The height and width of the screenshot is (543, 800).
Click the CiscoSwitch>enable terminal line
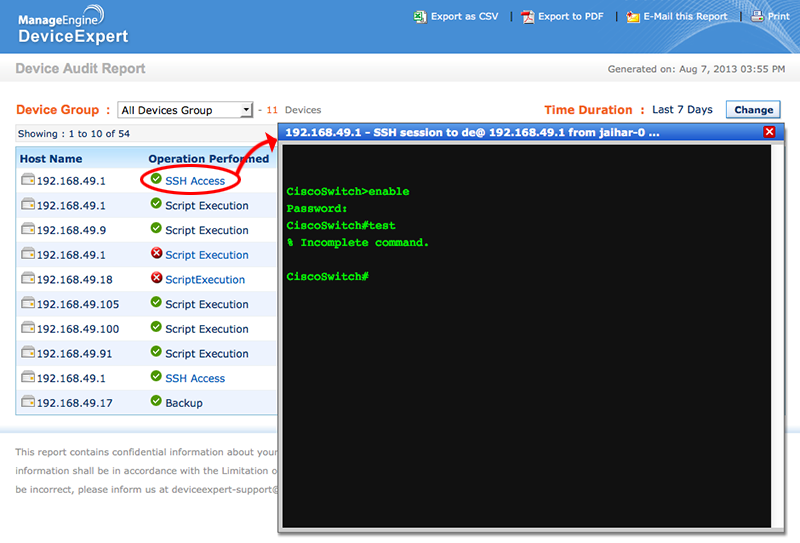point(348,191)
